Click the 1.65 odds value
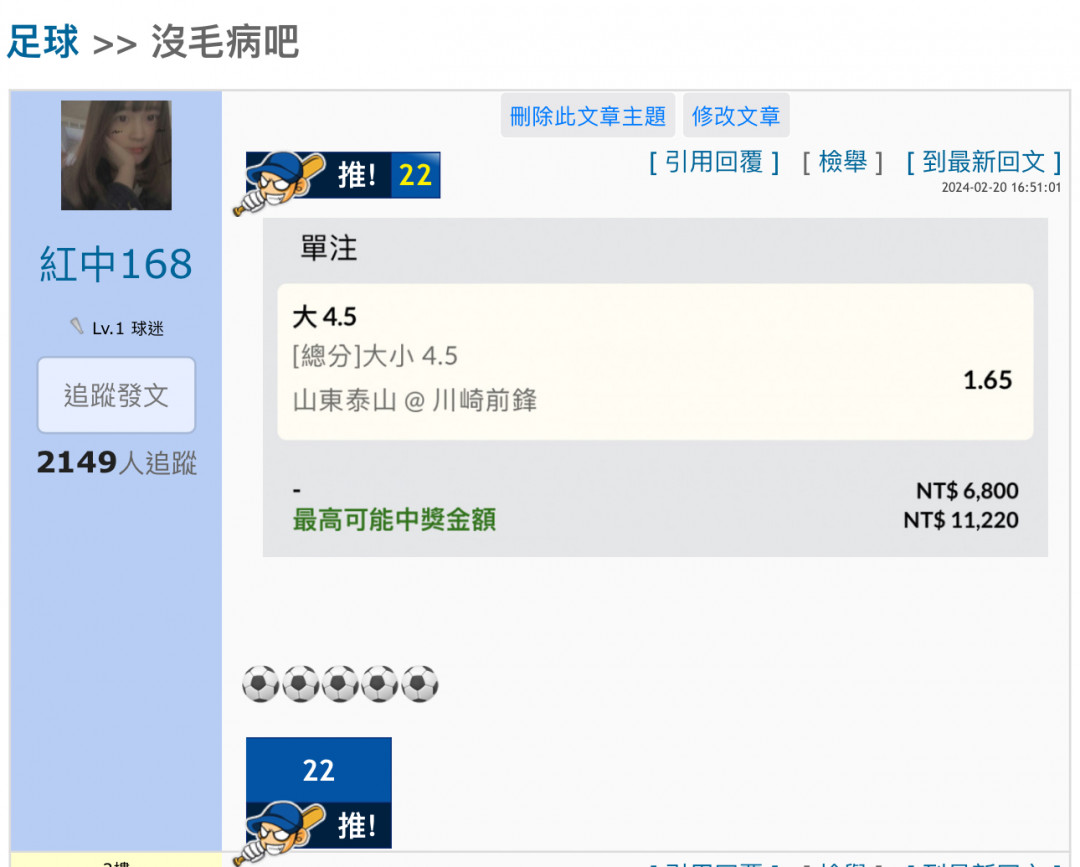The image size is (1080, 867). [x=987, y=380]
